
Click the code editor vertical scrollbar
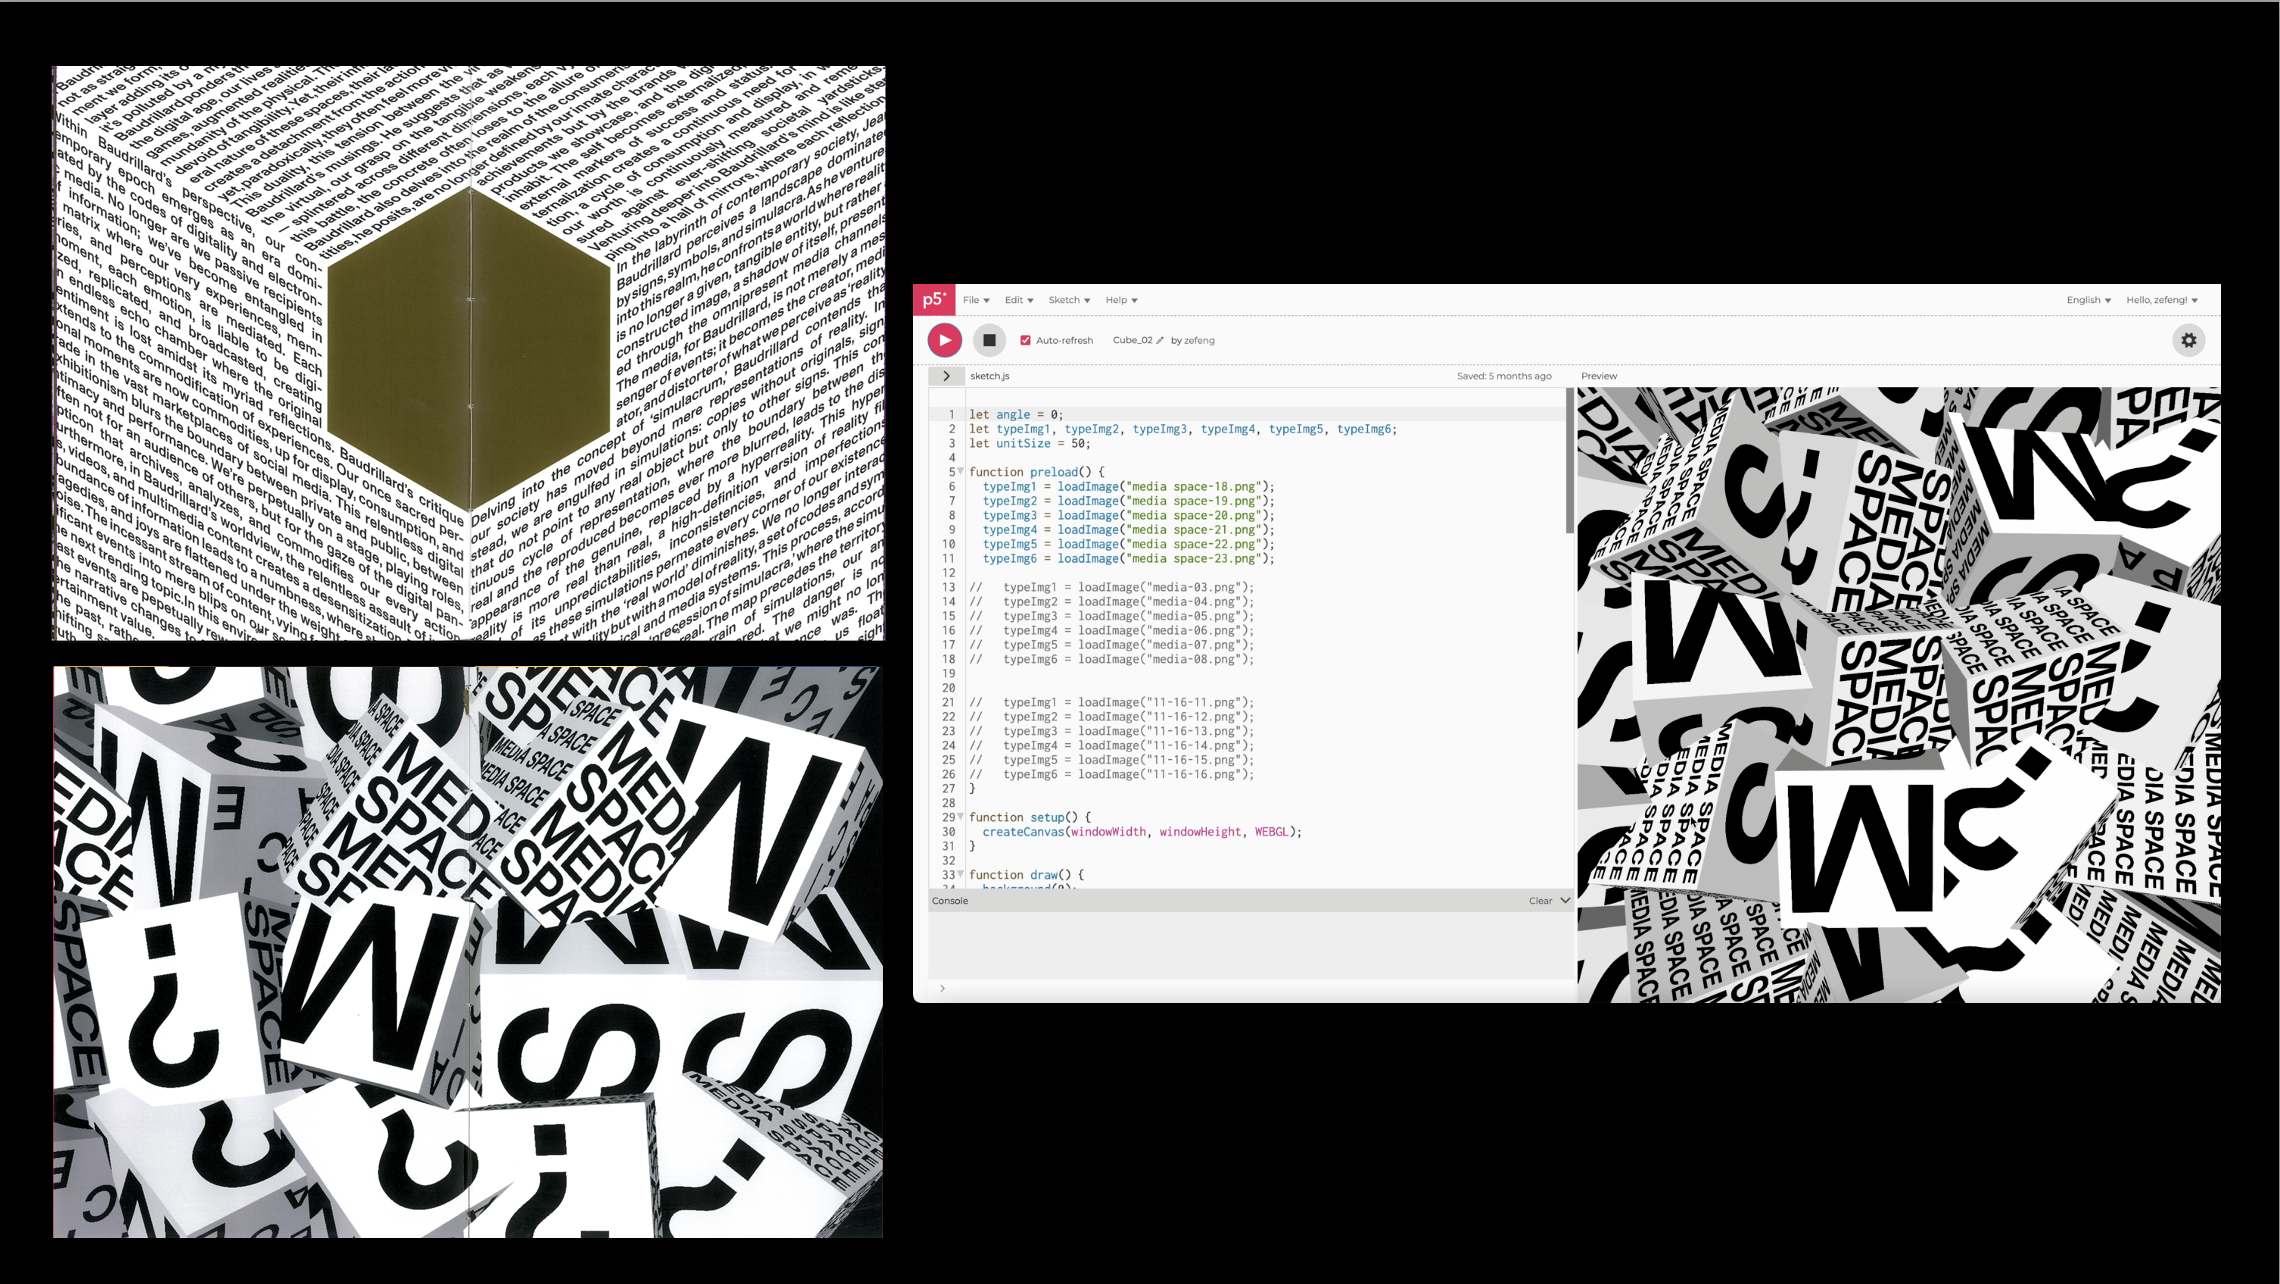(1569, 460)
